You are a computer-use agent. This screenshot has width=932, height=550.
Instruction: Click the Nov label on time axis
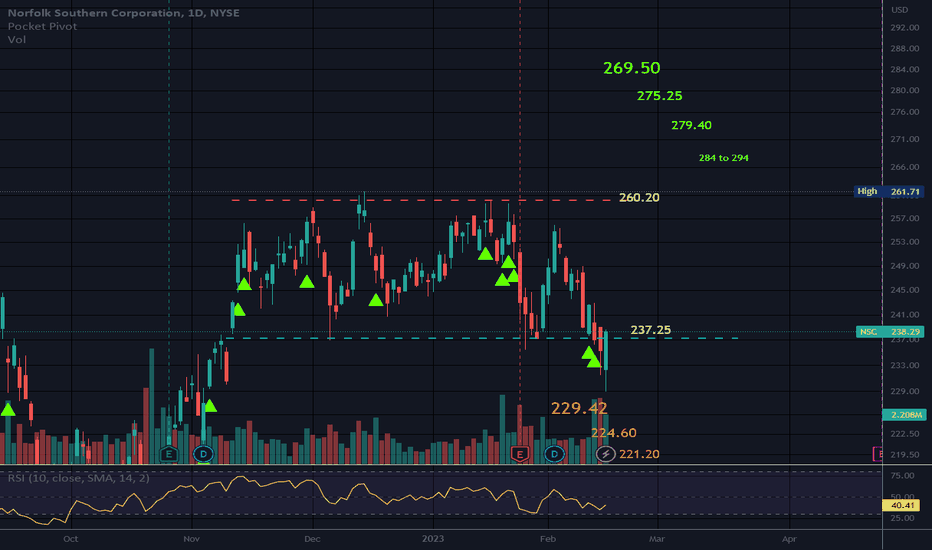(191, 539)
